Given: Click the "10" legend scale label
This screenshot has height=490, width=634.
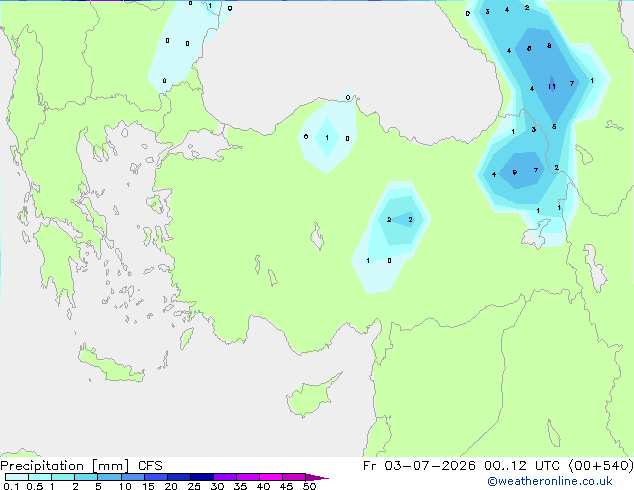Looking at the screenshot, I should (125, 486).
